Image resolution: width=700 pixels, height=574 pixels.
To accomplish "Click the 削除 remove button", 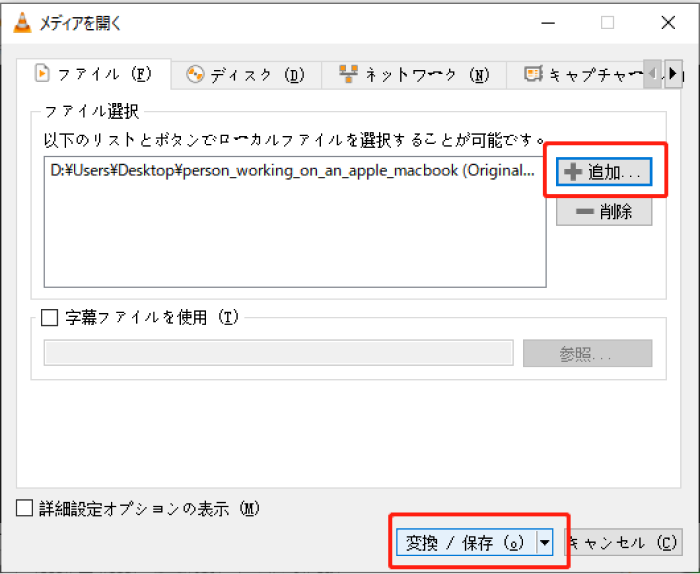I will coord(604,212).
